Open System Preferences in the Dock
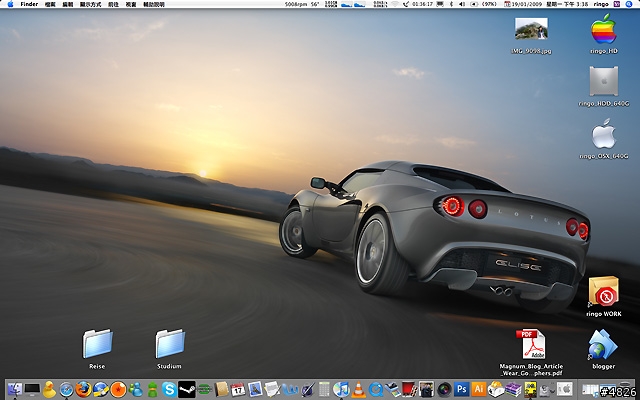The width and height of the screenshot is (640, 400). (565, 389)
